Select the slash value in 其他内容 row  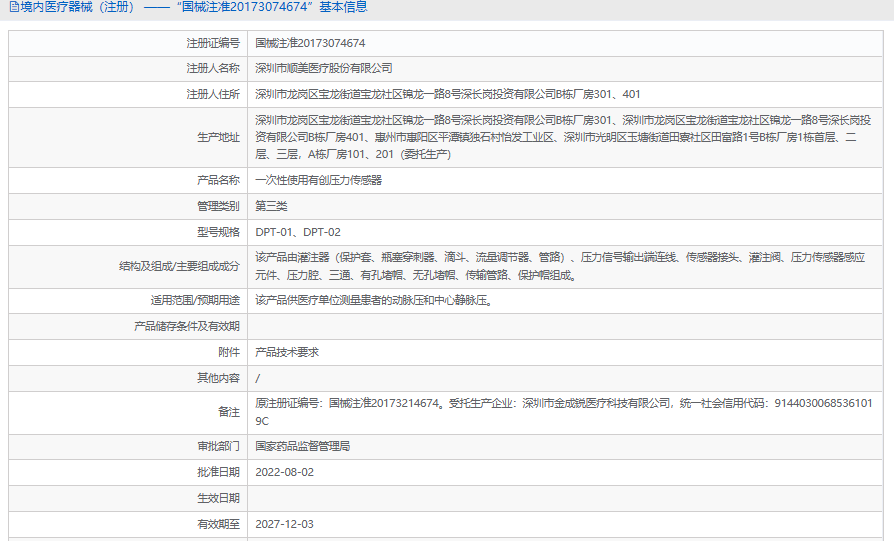258,379
